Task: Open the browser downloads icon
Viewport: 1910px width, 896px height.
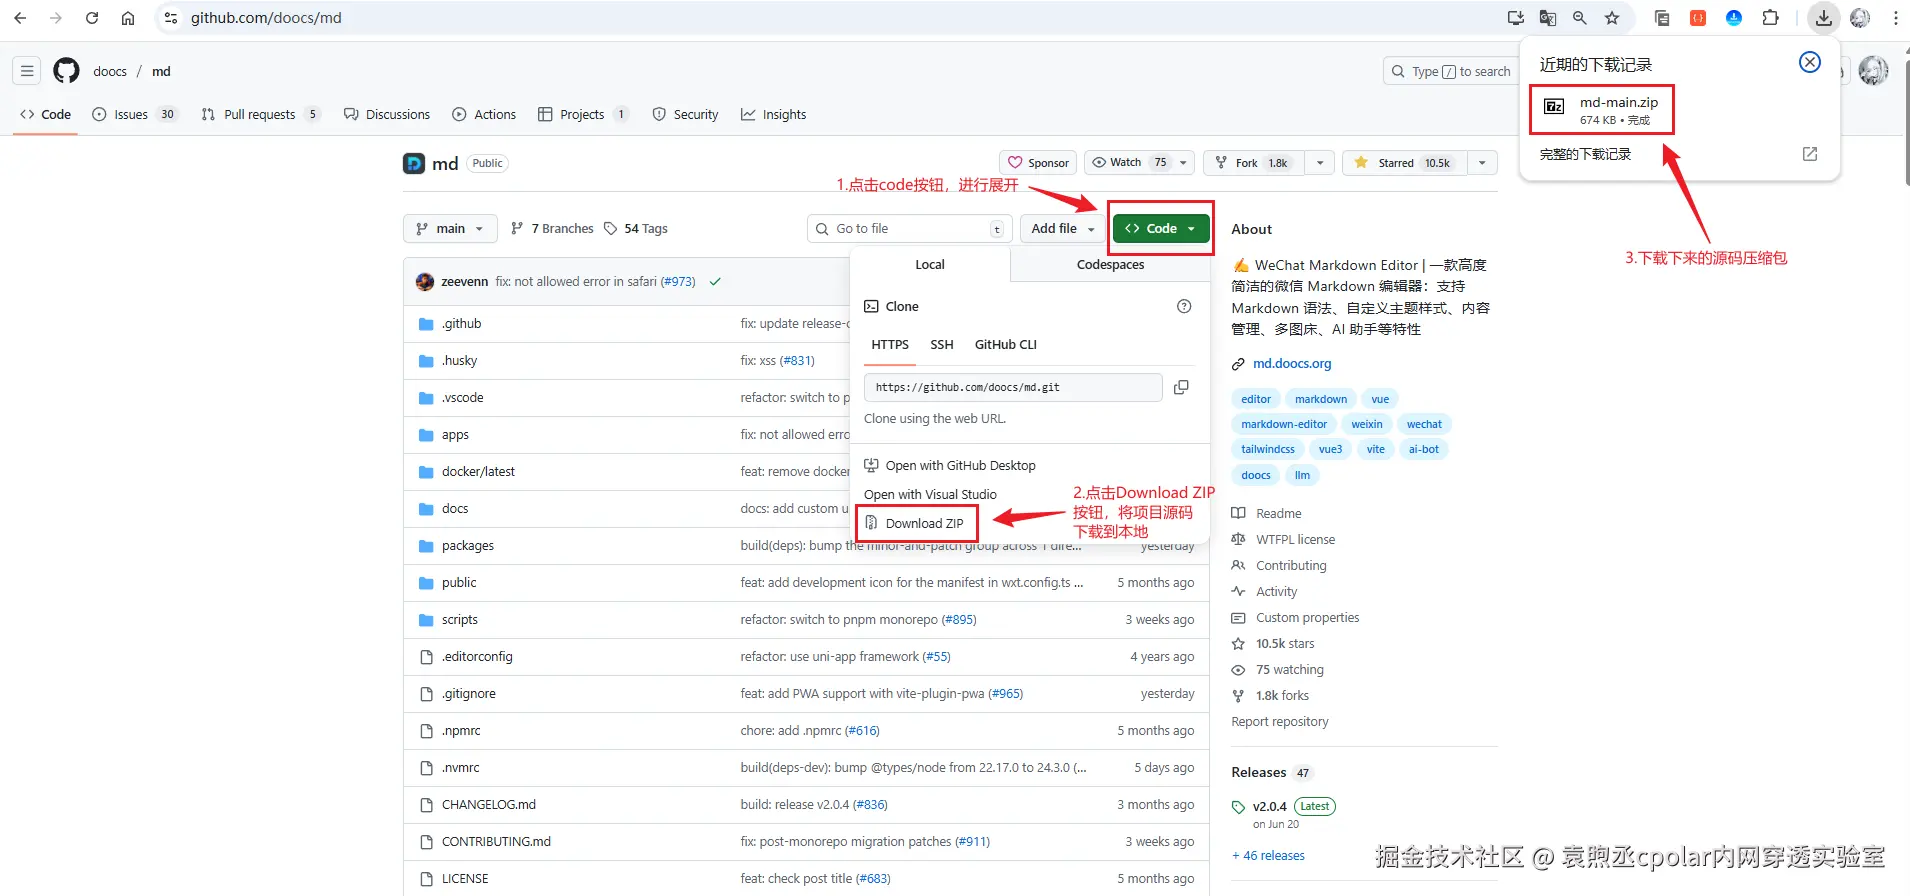Action: point(1824,18)
